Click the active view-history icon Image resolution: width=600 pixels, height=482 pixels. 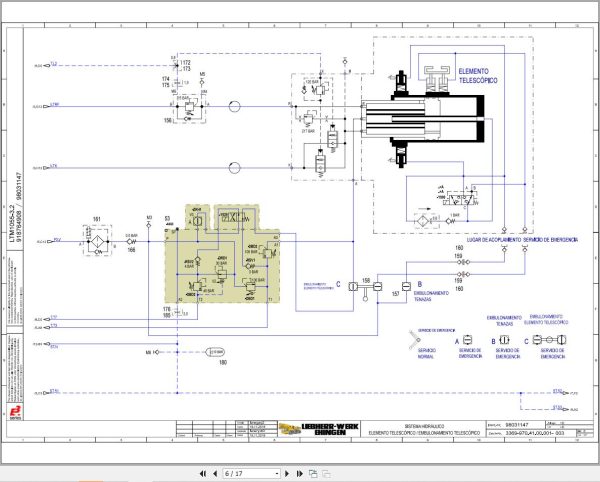[313, 474]
